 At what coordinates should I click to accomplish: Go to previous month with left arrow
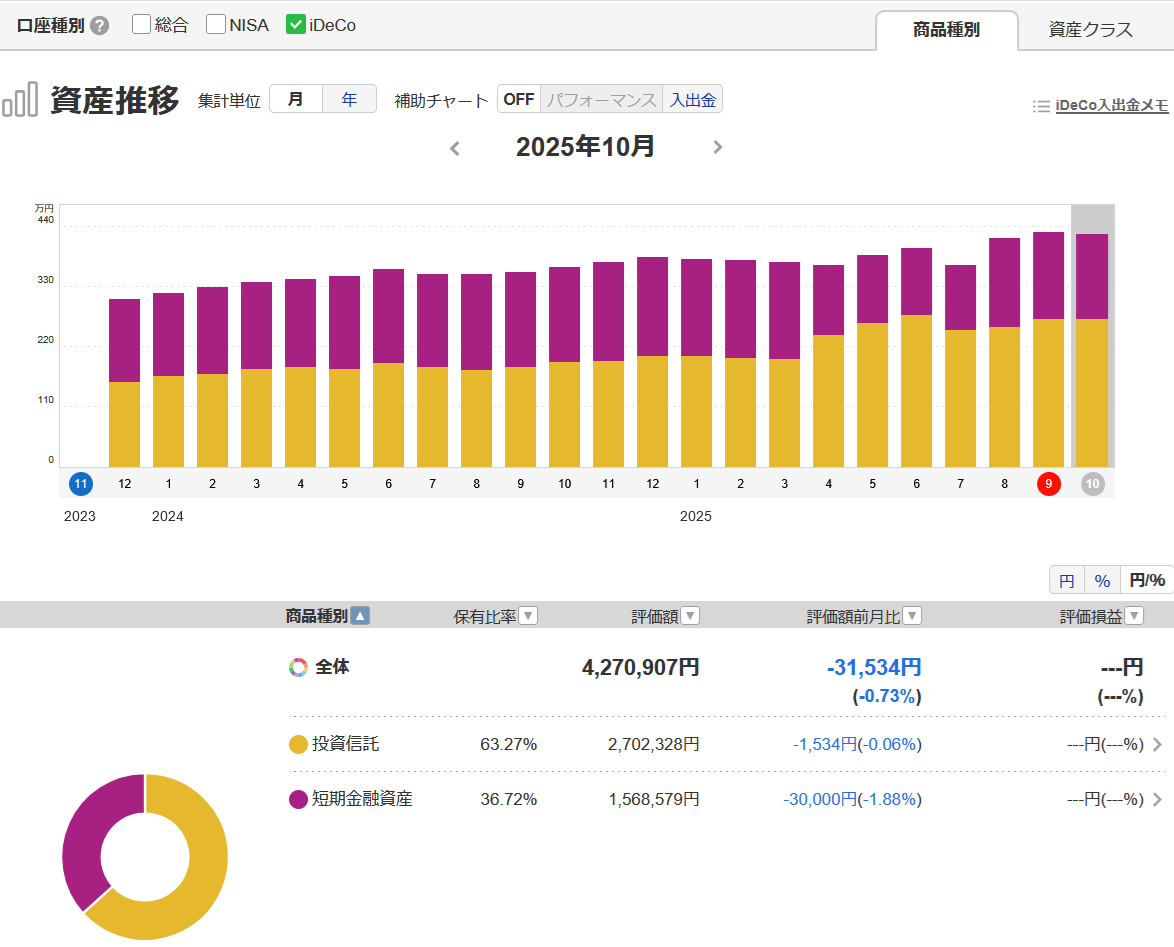tap(455, 148)
